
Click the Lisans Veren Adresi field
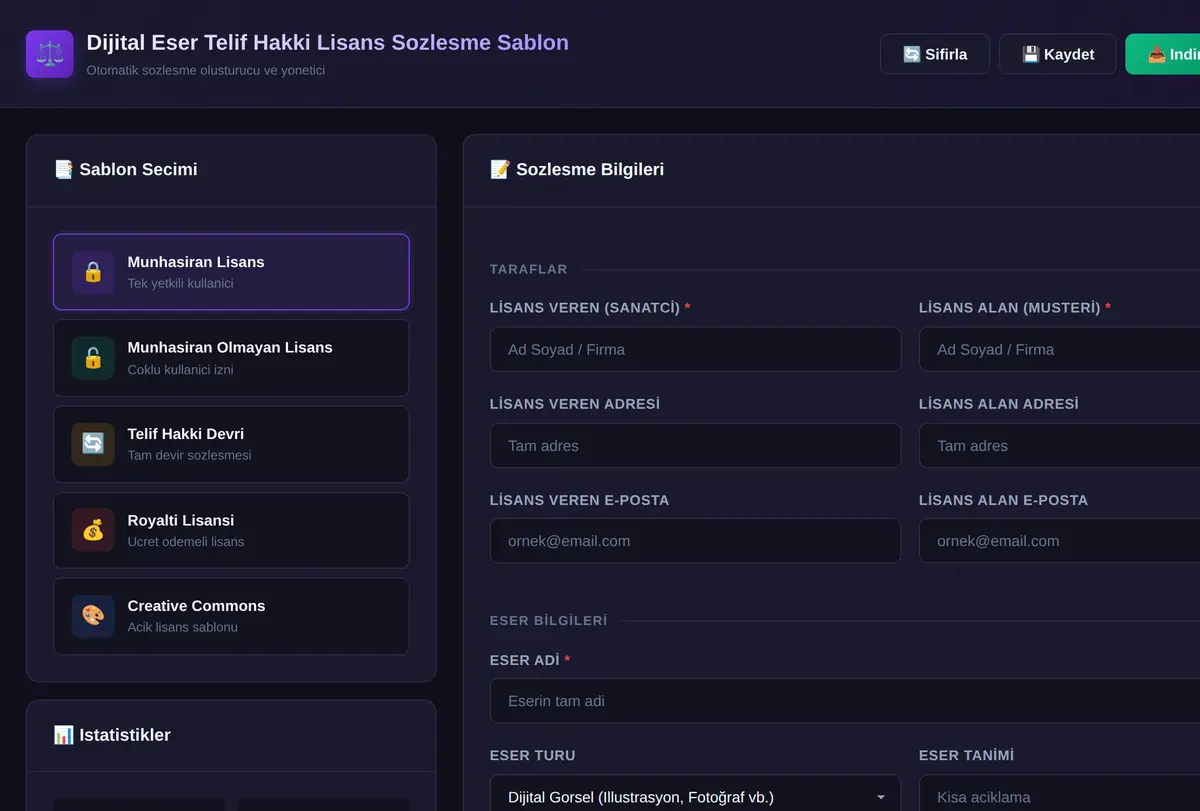coord(695,446)
